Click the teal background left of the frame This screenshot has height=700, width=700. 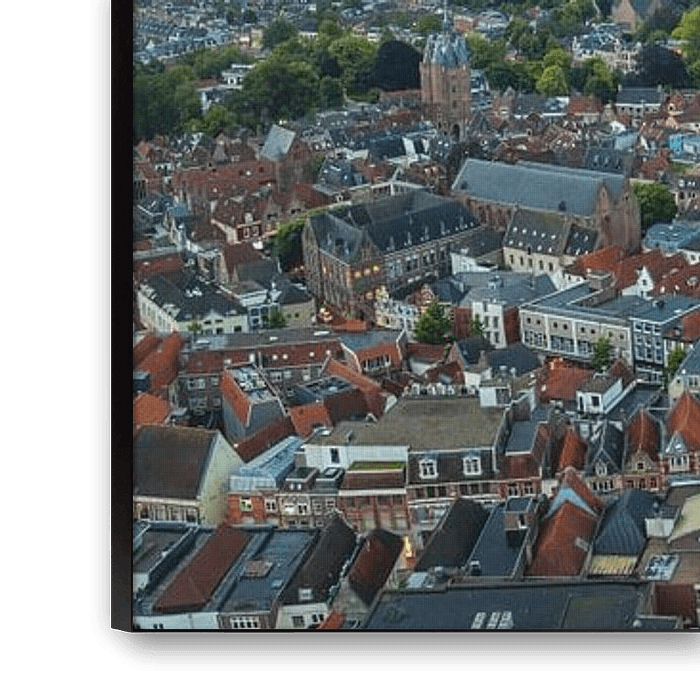[x=45, y=350]
